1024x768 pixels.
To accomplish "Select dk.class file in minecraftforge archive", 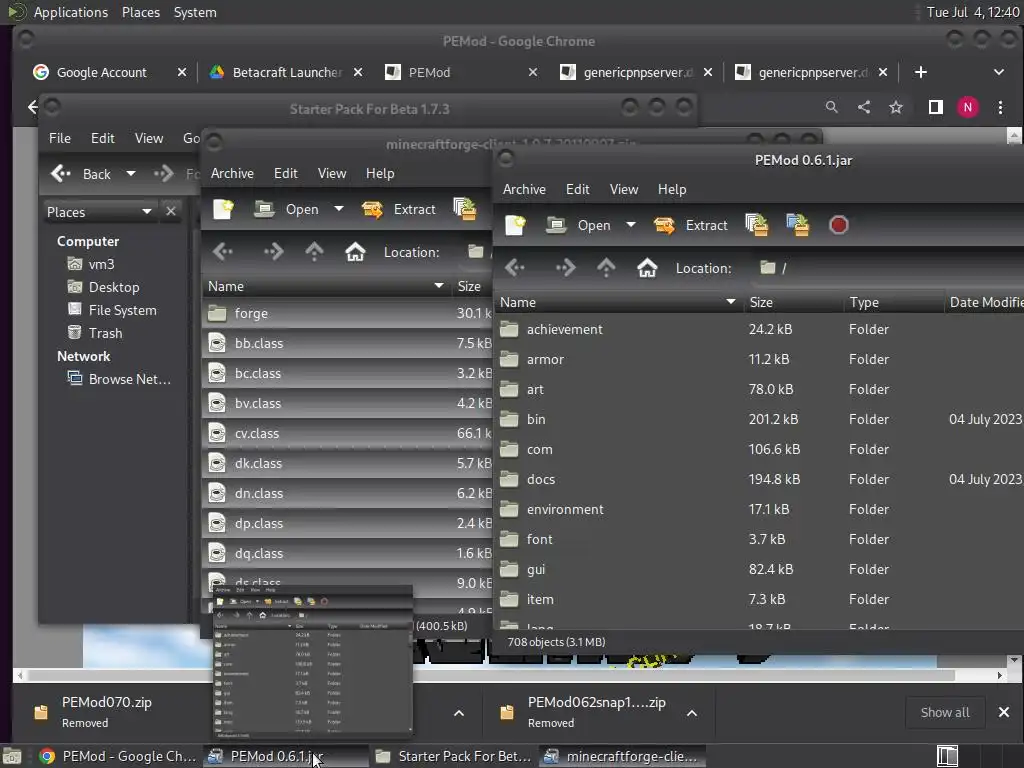I will (347, 464).
